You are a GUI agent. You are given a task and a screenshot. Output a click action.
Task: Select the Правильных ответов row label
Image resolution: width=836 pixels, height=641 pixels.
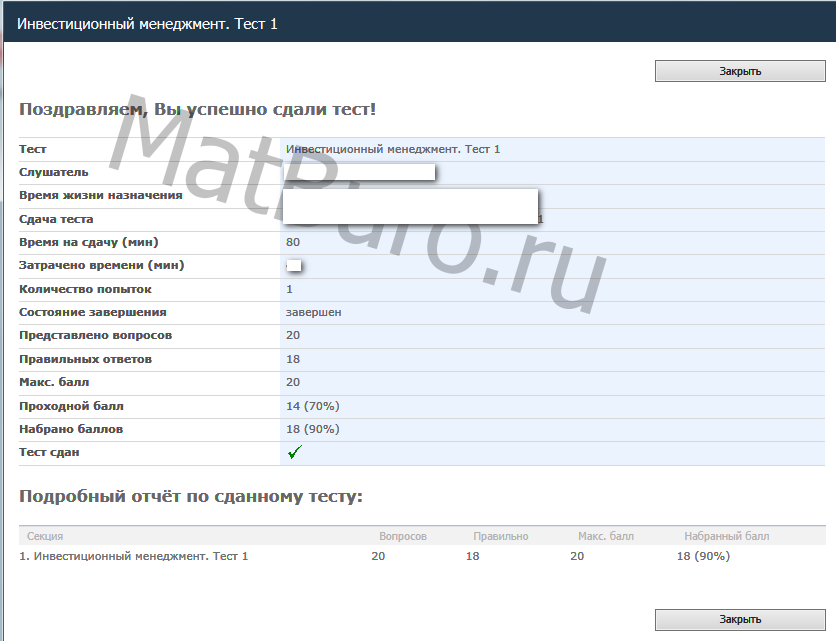tap(85, 359)
